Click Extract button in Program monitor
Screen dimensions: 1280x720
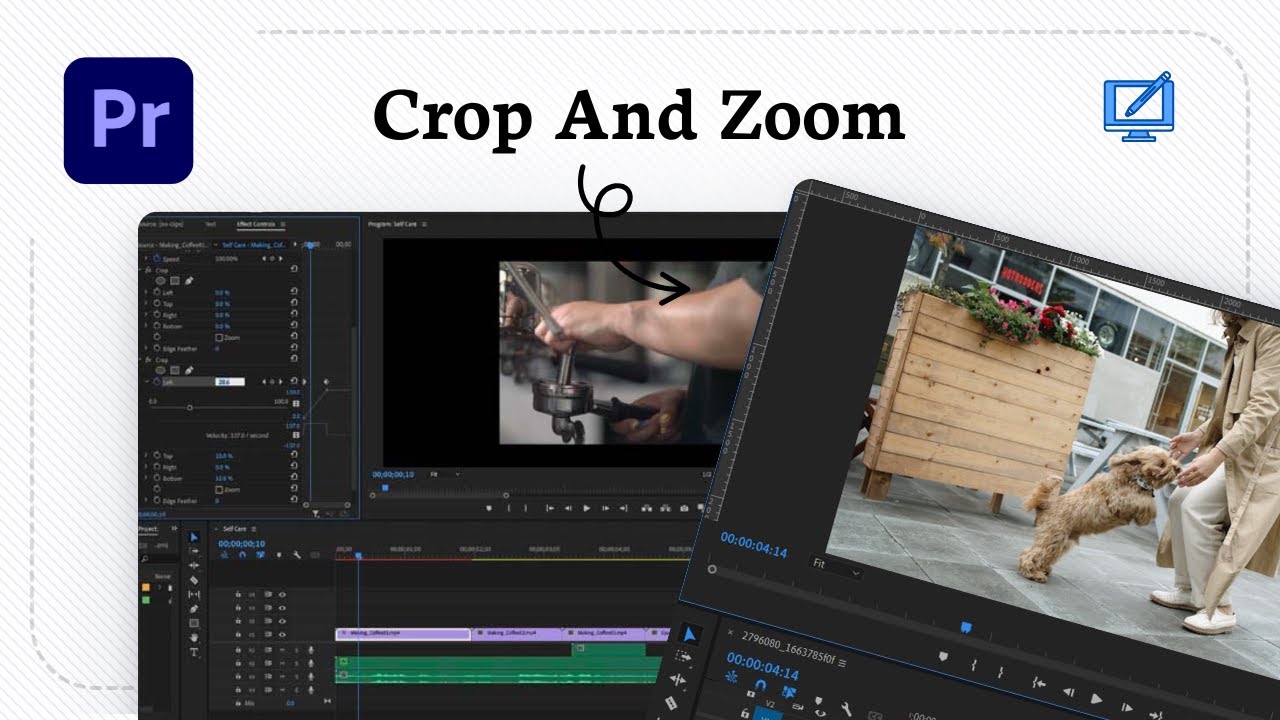tap(665, 508)
